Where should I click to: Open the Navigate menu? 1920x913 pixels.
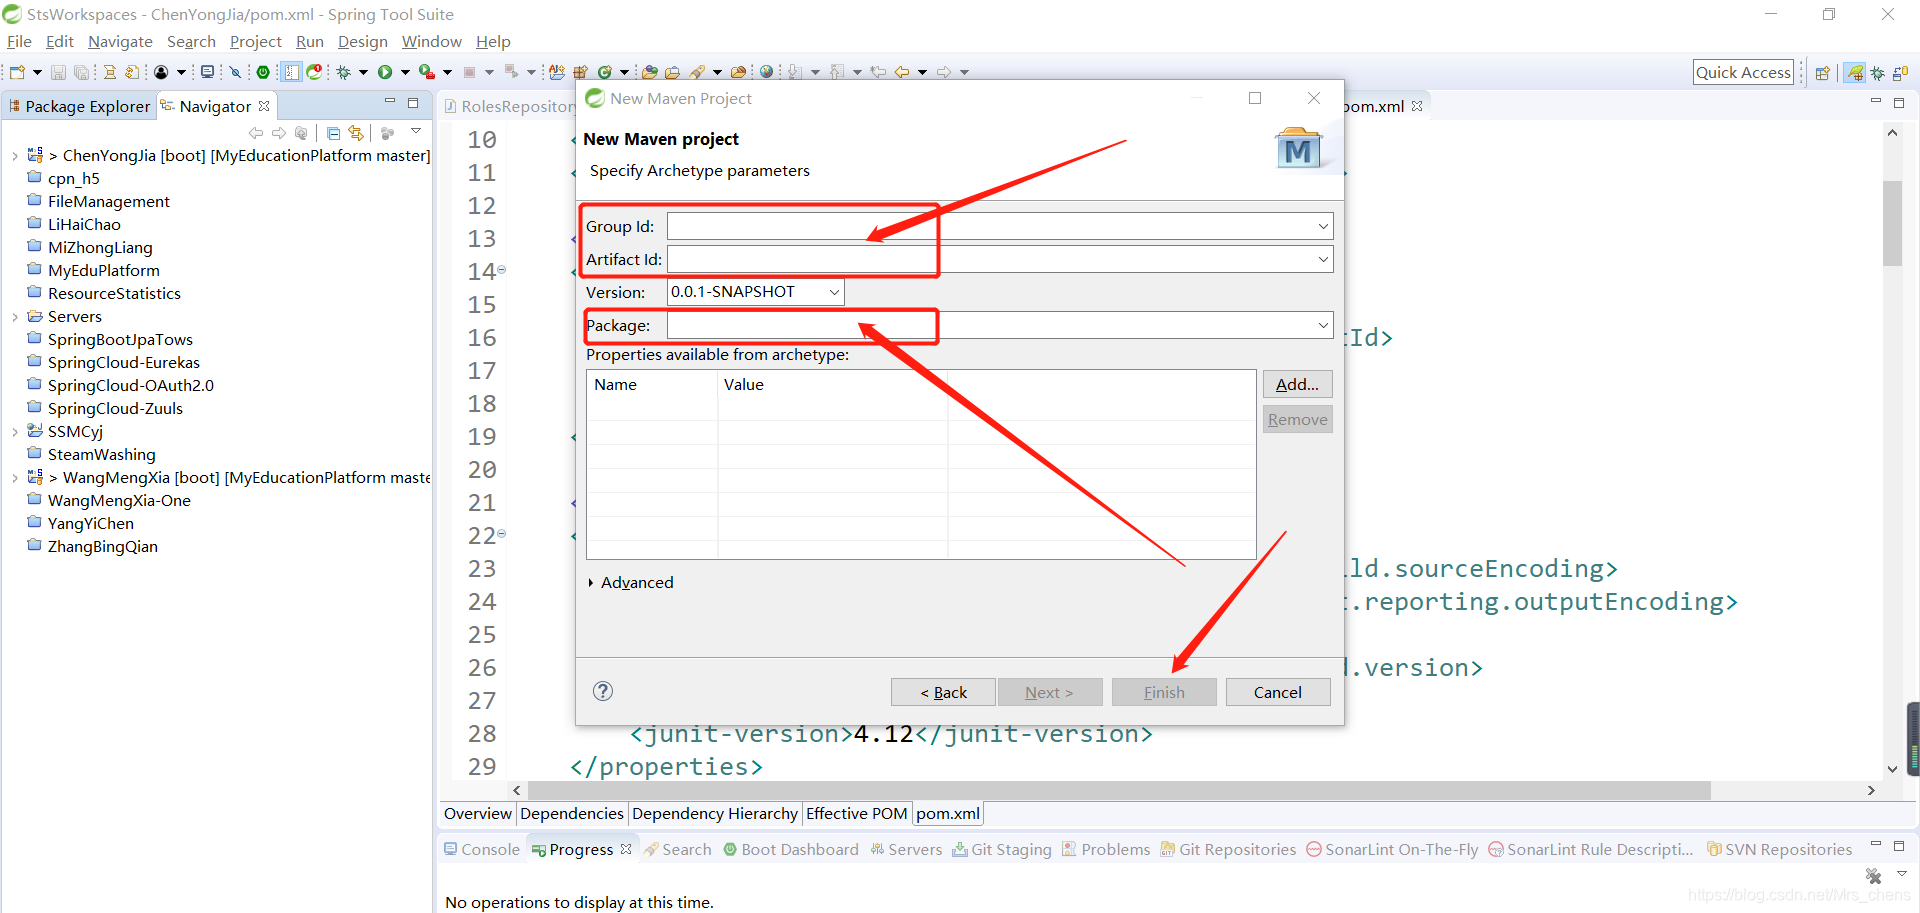[120, 41]
